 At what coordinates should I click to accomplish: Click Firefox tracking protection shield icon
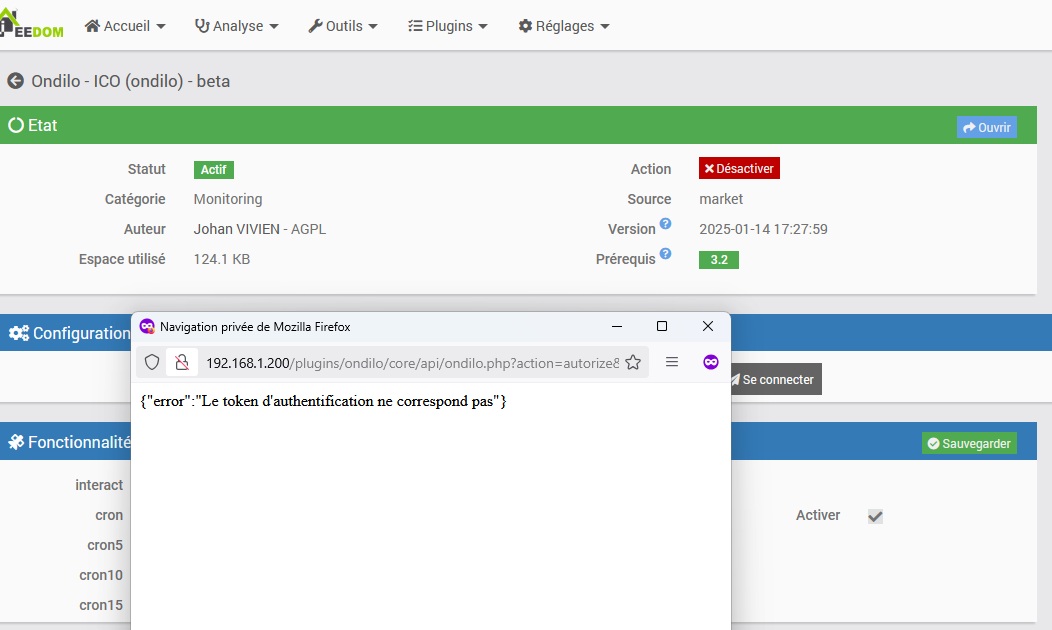tap(152, 362)
